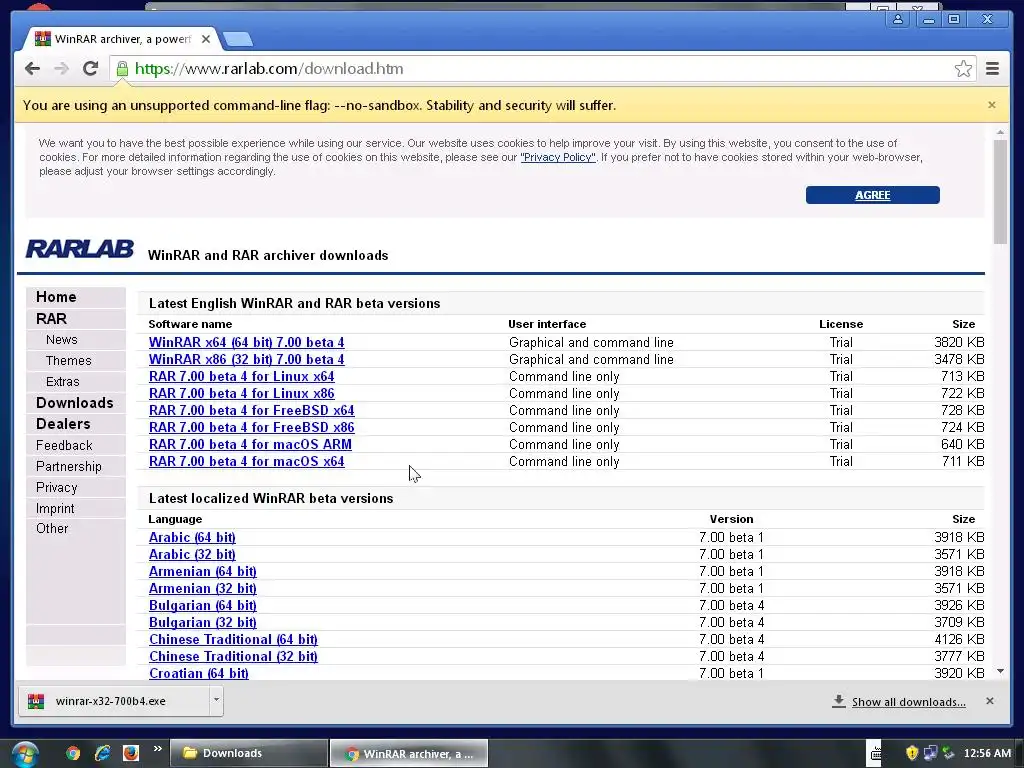Download RAR 7.00 beta 4 for macOS ARM
Viewport: 1024px width, 768px height.
pyautogui.click(x=250, y=444)
